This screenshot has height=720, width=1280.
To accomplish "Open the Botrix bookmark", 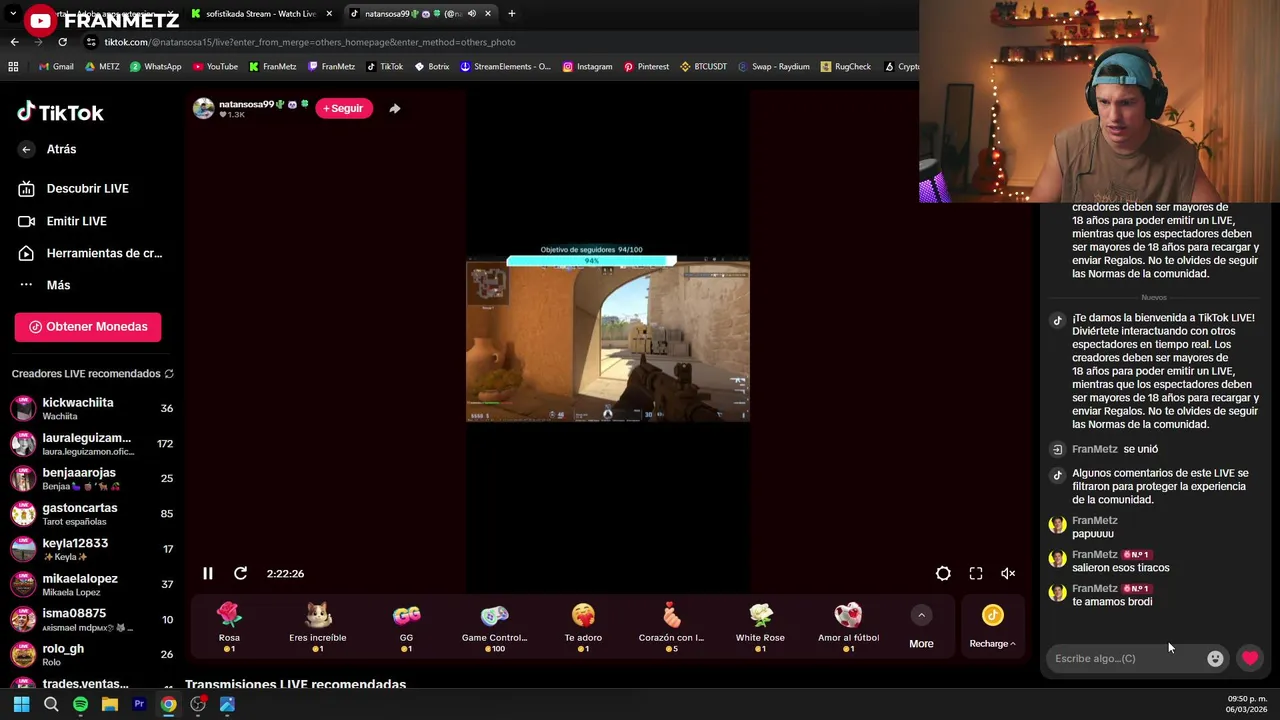I will [x=432, y=67].
